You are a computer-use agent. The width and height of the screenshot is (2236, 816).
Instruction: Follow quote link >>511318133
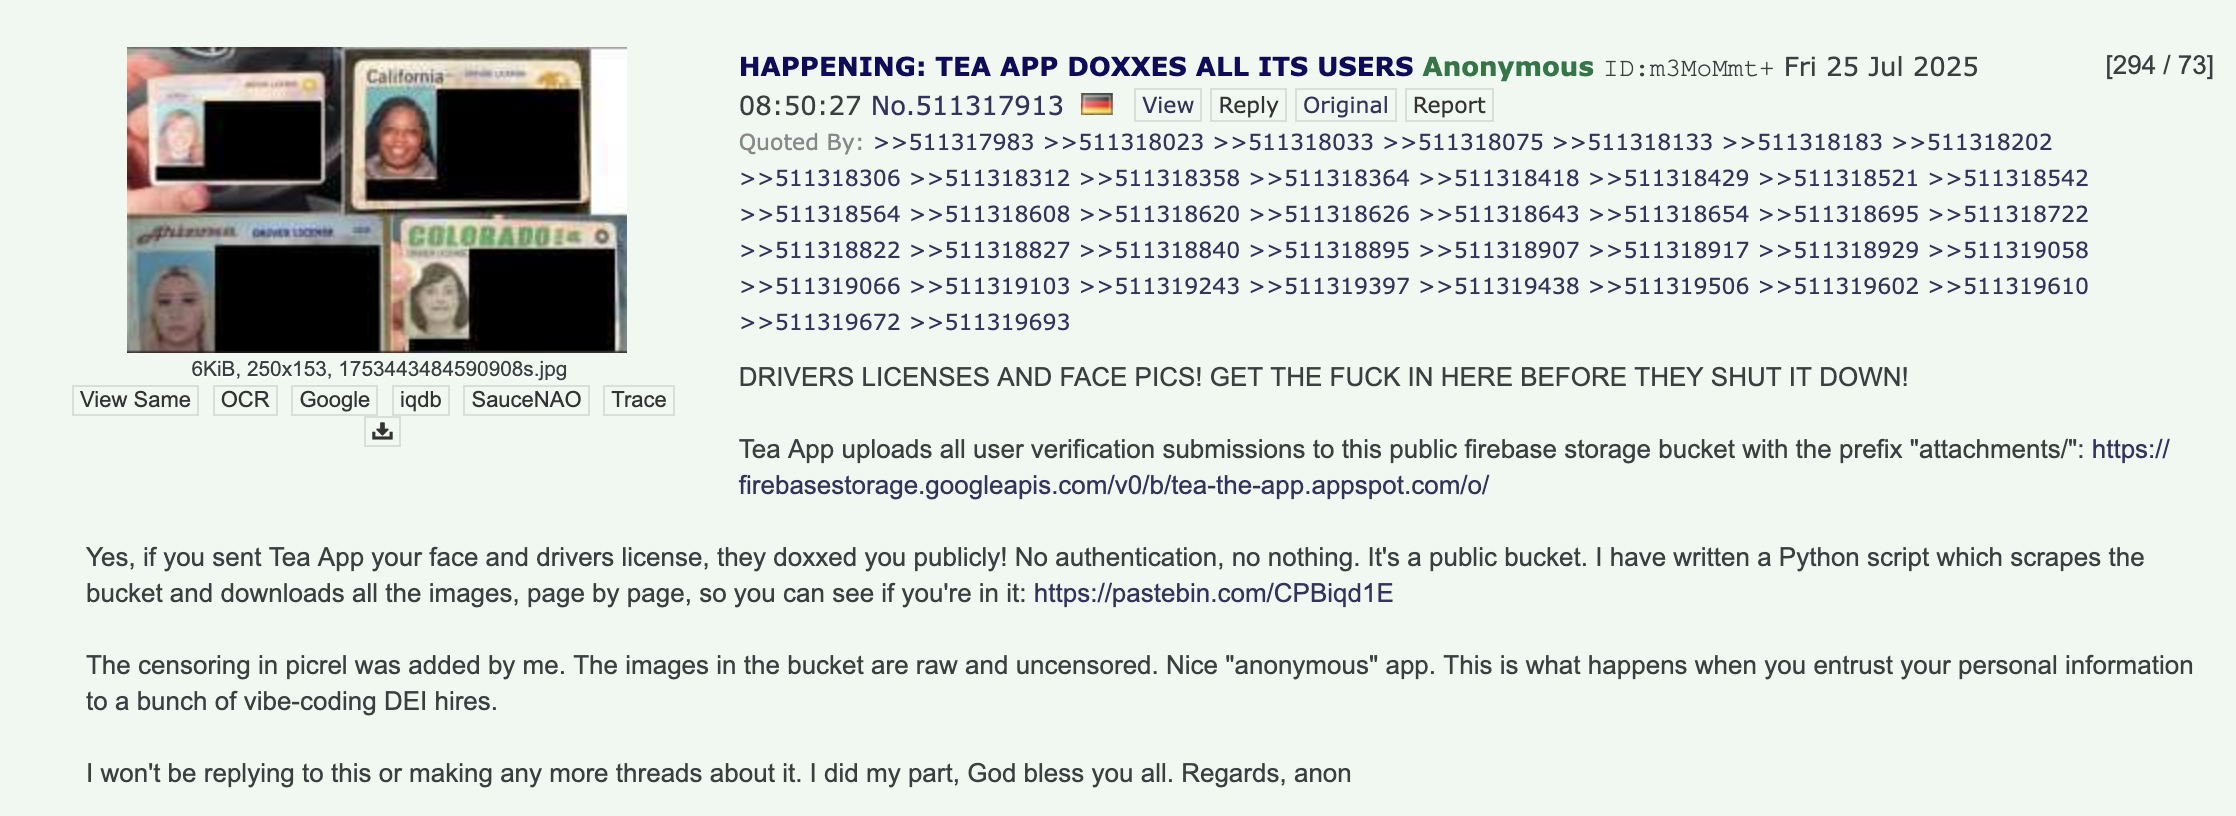click(1632, 142)
